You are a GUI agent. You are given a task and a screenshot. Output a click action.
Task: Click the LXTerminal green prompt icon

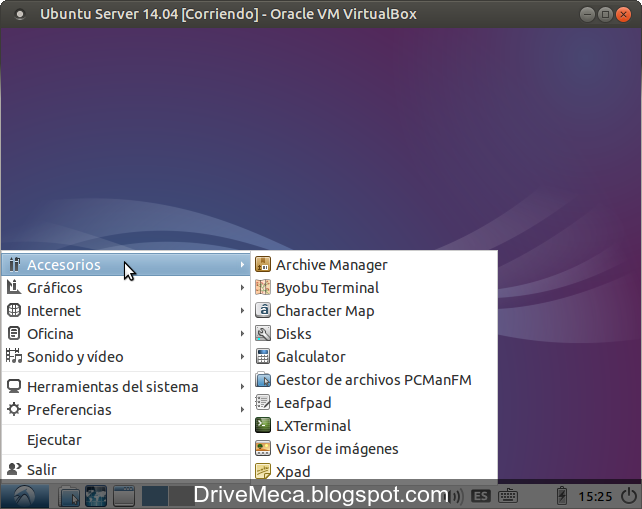pos(263,425)
